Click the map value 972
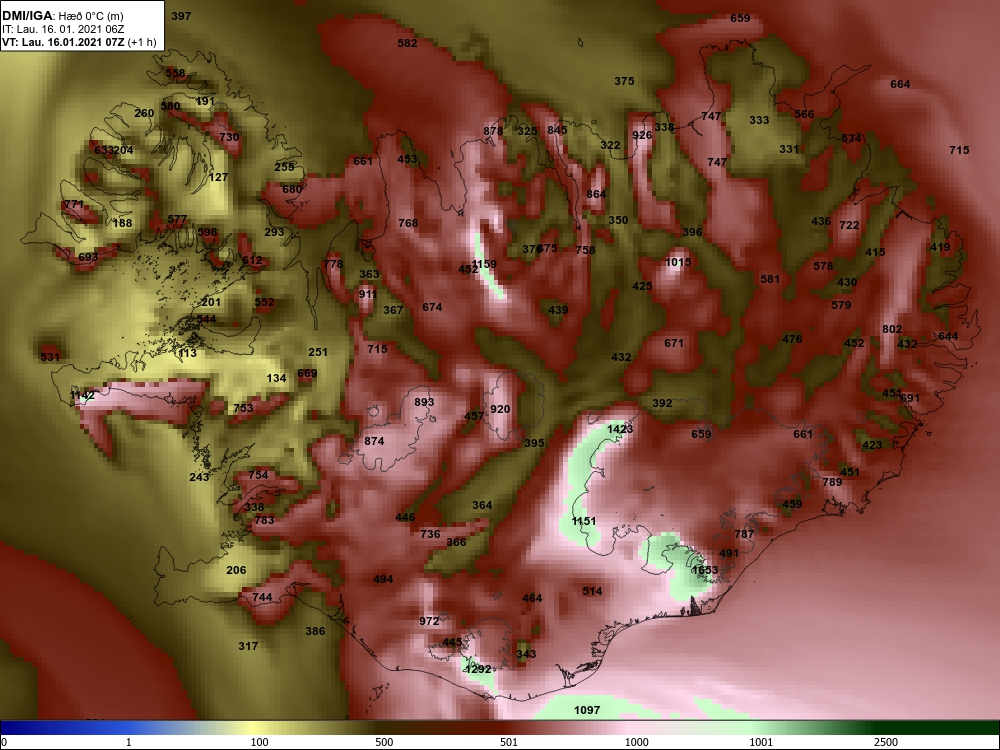Screen dimensions: 1000x750 click(x=429, y=621)
